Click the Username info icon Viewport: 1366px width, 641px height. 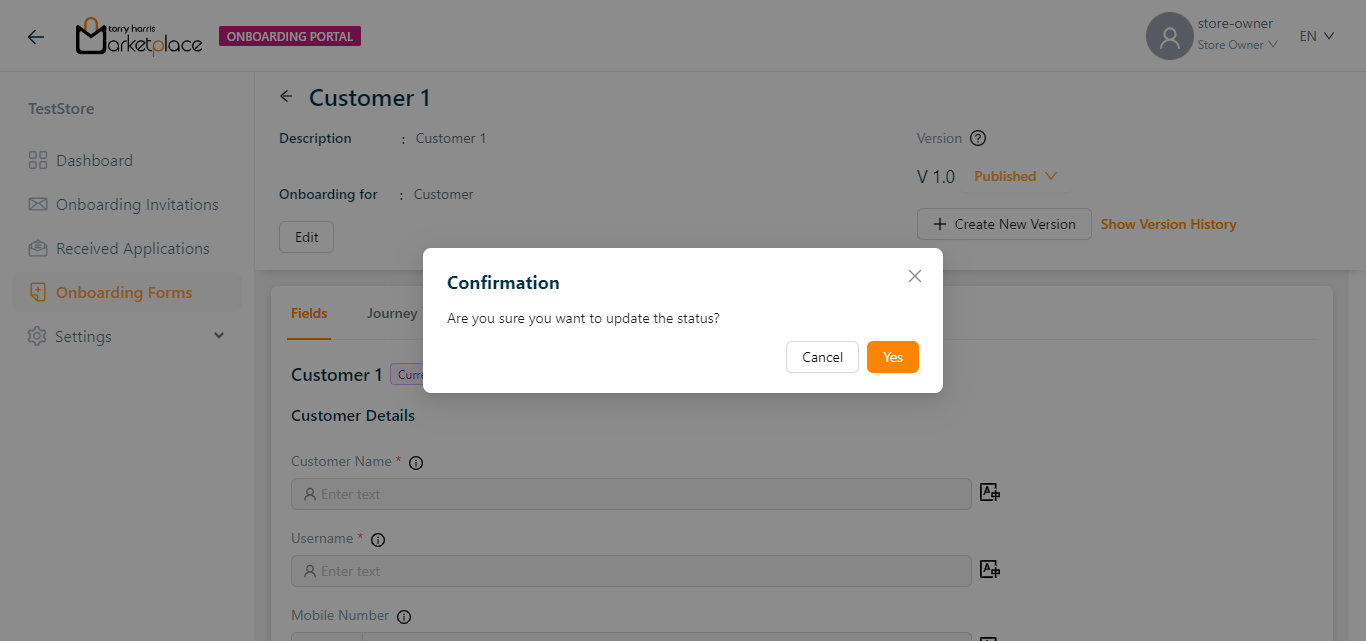pyautogui.click(x=378, y=540)
